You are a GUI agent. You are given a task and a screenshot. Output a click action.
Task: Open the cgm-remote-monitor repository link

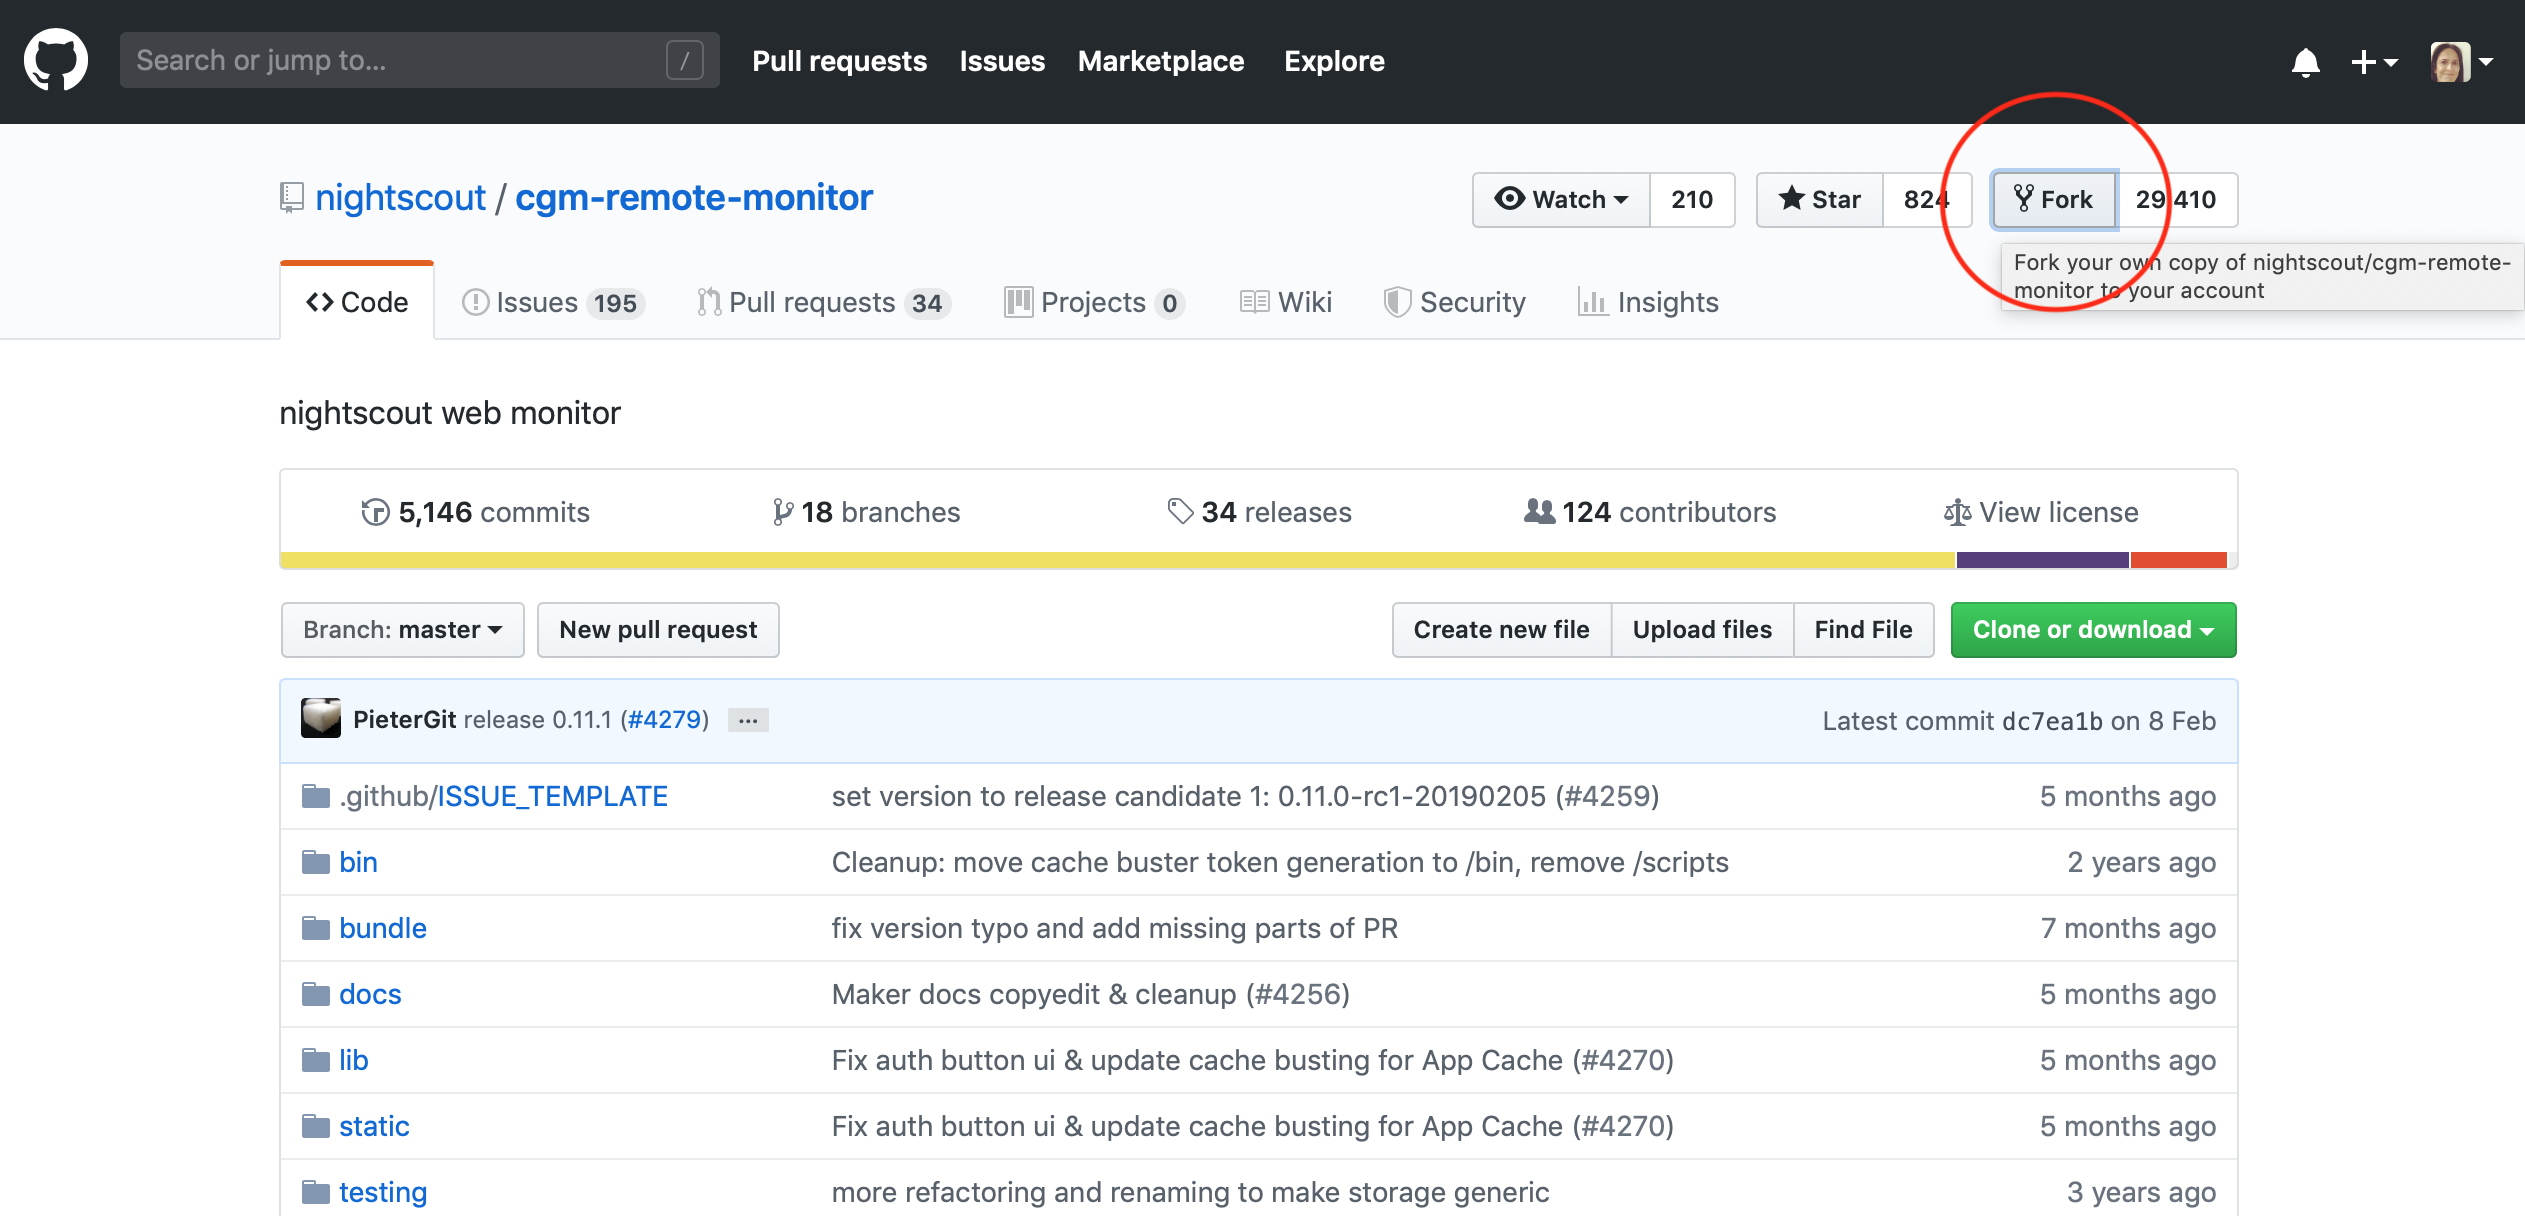[694, 198]
